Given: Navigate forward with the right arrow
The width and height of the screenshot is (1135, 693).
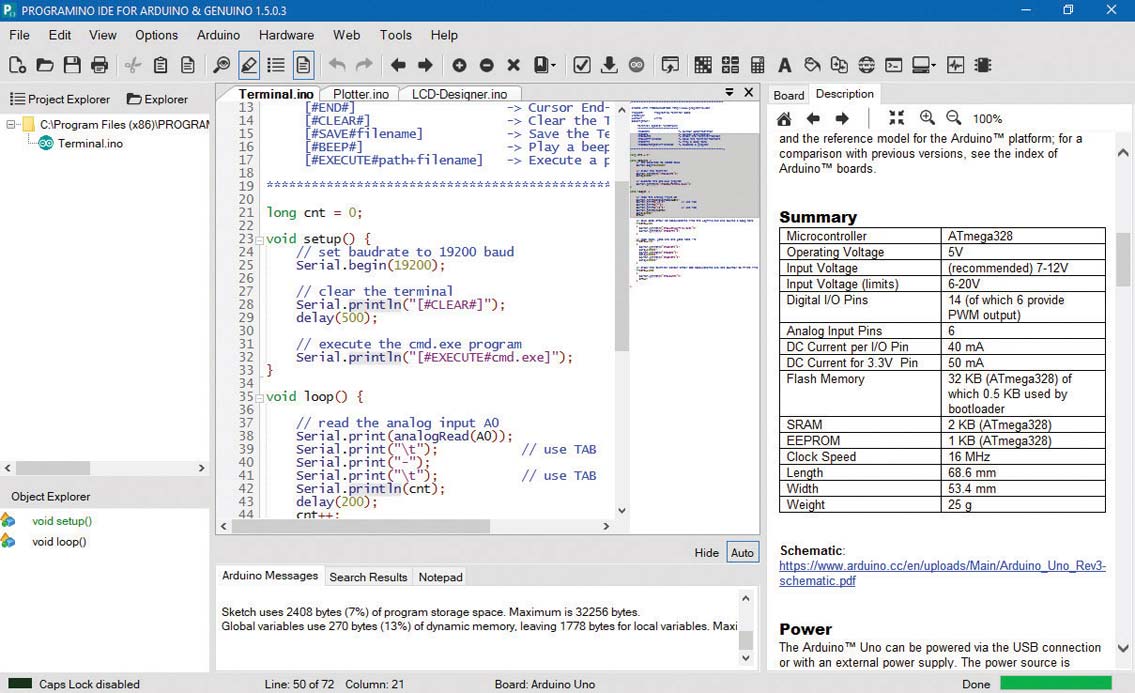Looking at the screenshot, I should (425, 65).
